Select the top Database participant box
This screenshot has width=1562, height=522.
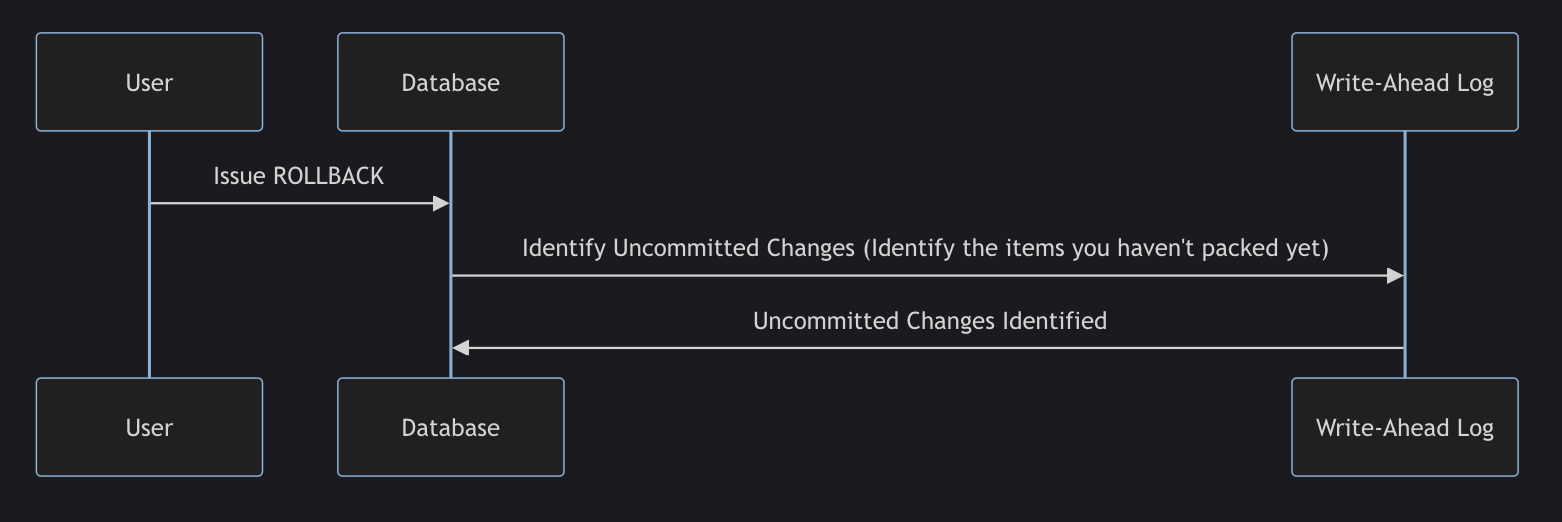point(450,82)
